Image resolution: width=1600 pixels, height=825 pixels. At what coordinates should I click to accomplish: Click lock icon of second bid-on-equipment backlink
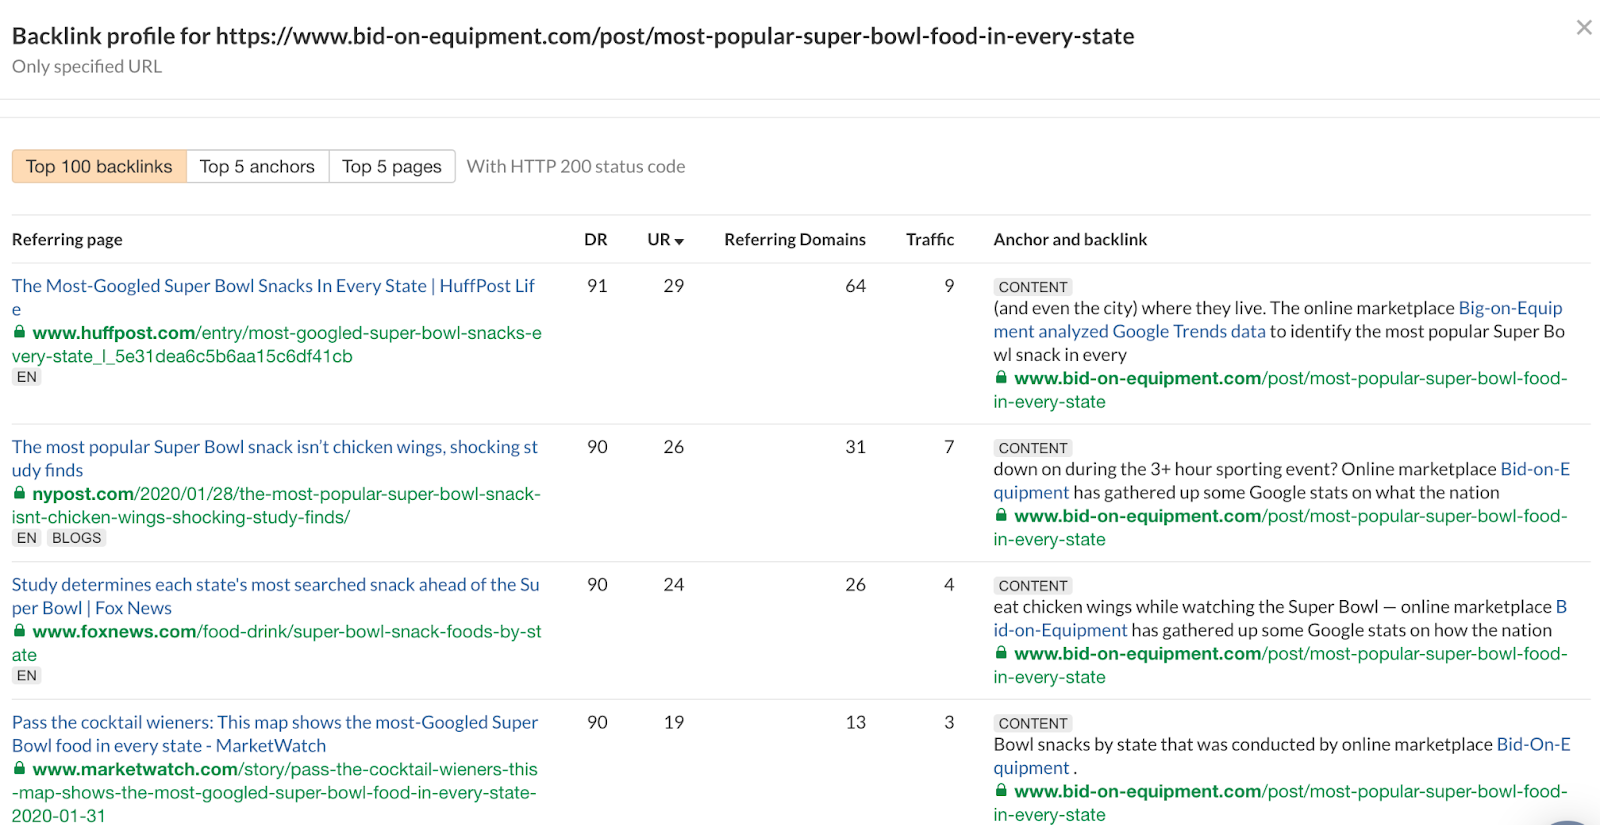(1001, 516)
